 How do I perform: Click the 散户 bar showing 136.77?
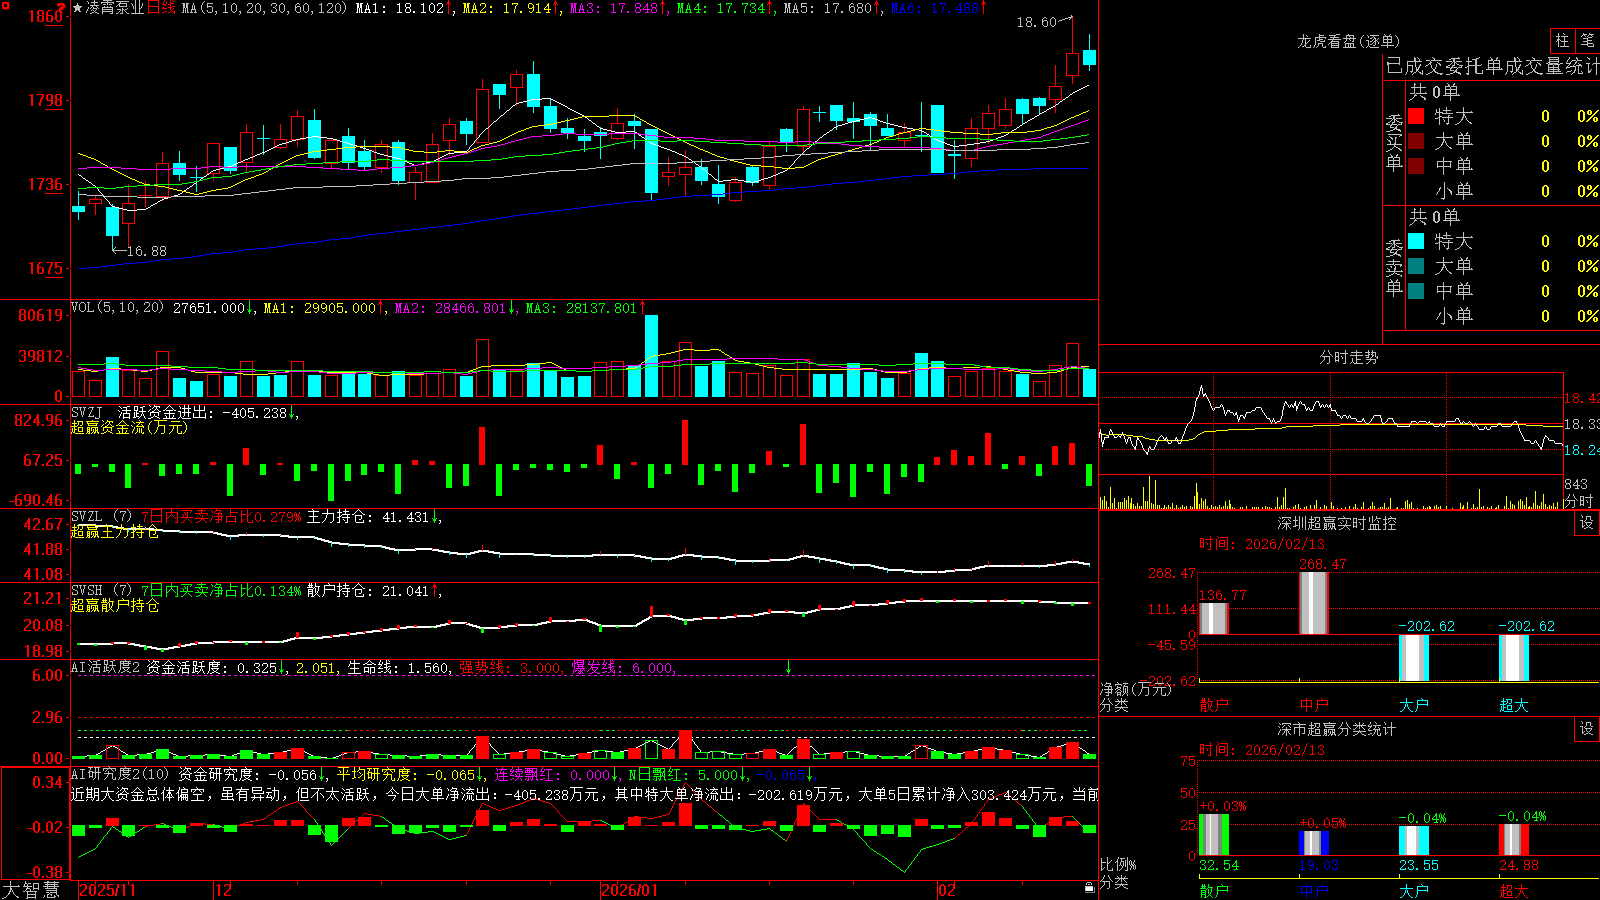1213,618
